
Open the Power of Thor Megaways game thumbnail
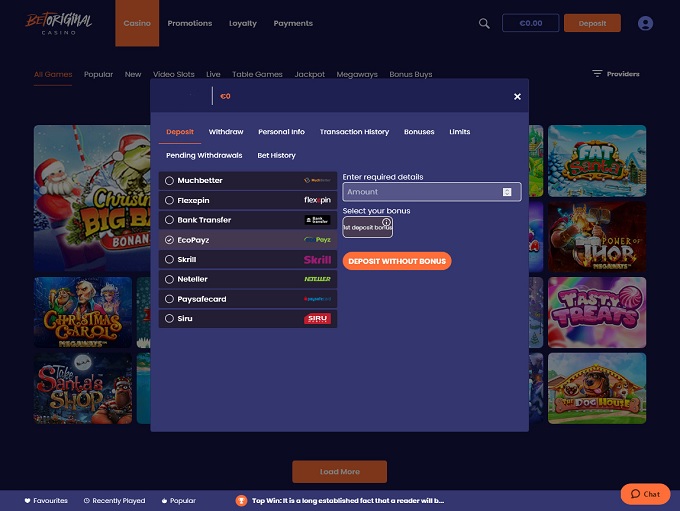(x=596, y=237)
